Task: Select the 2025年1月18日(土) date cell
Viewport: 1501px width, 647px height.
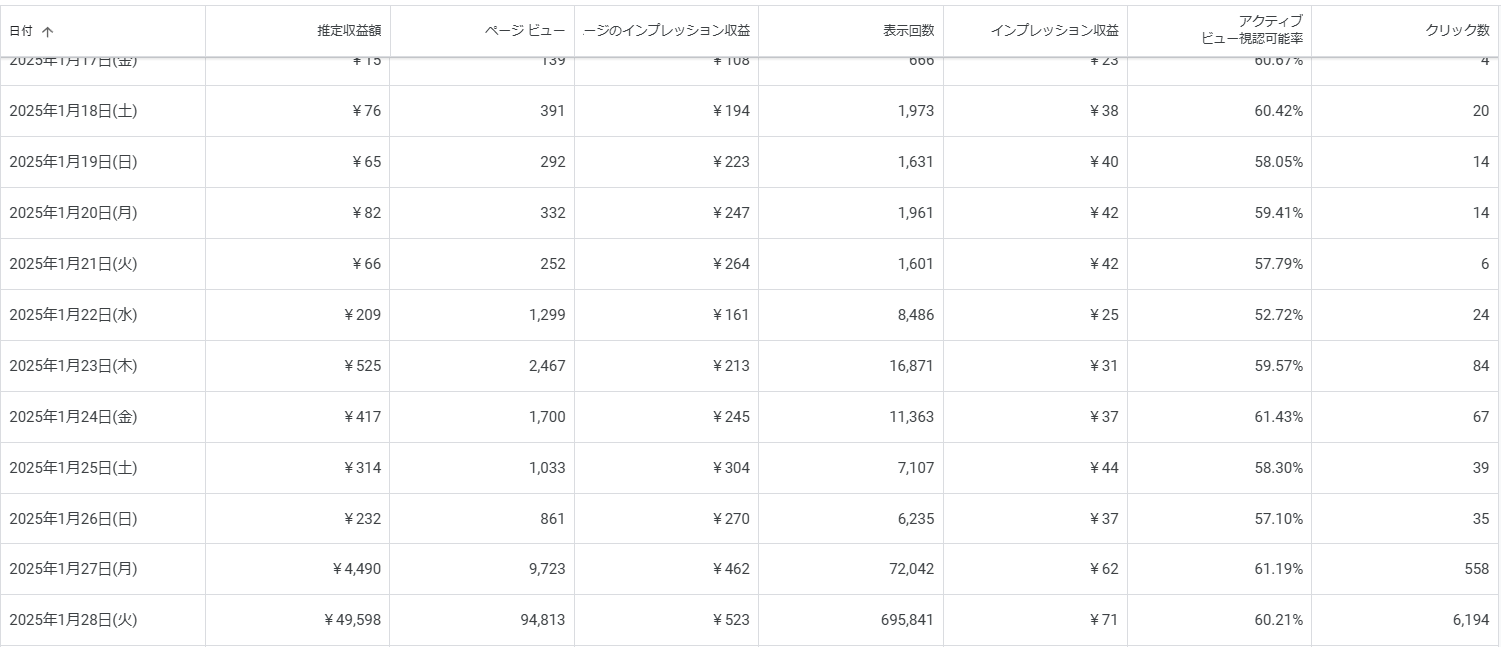Action: (73, 111)
